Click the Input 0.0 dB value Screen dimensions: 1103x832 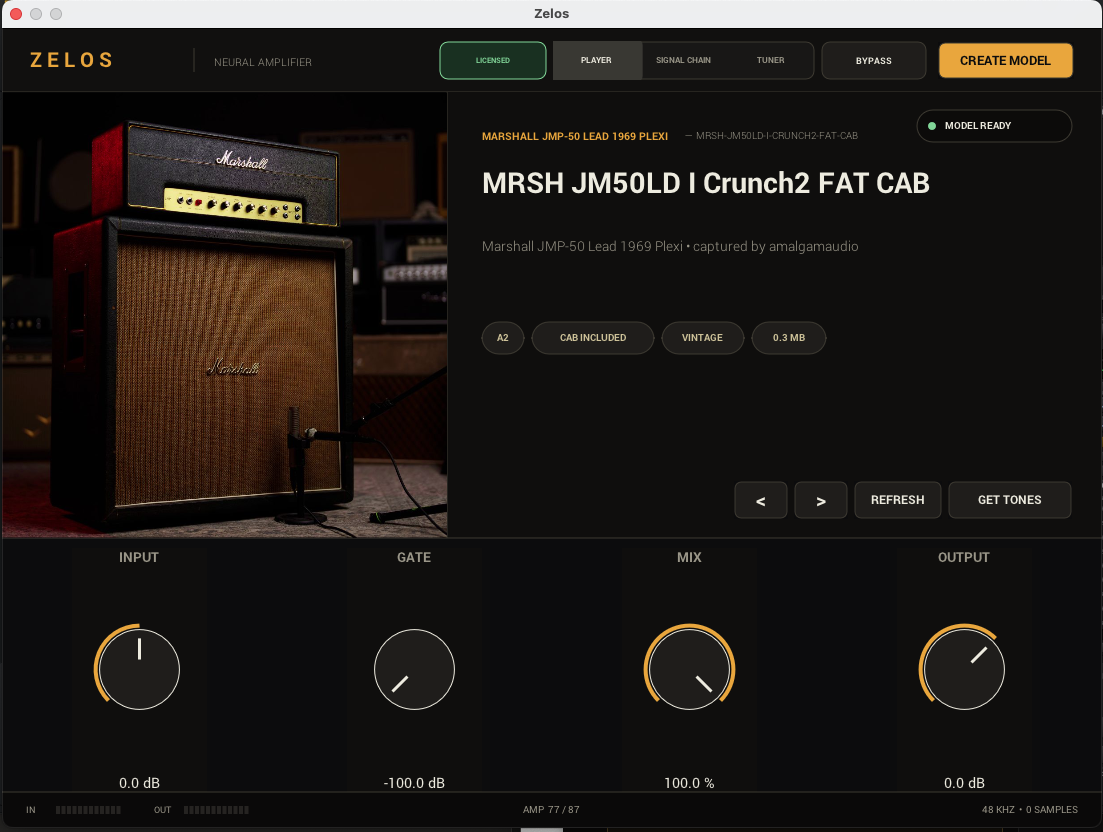coord(139,783)
